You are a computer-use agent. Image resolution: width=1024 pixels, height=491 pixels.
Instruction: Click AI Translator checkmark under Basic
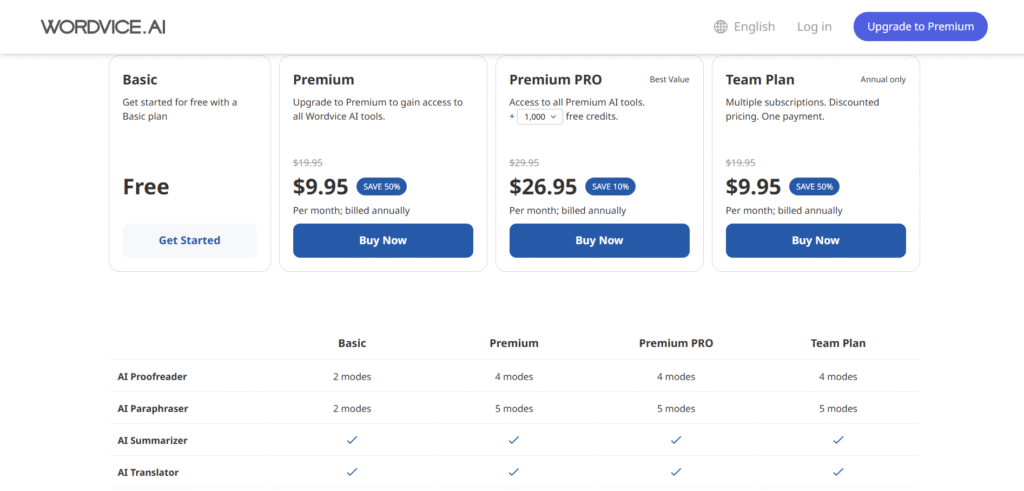point(352,471)
